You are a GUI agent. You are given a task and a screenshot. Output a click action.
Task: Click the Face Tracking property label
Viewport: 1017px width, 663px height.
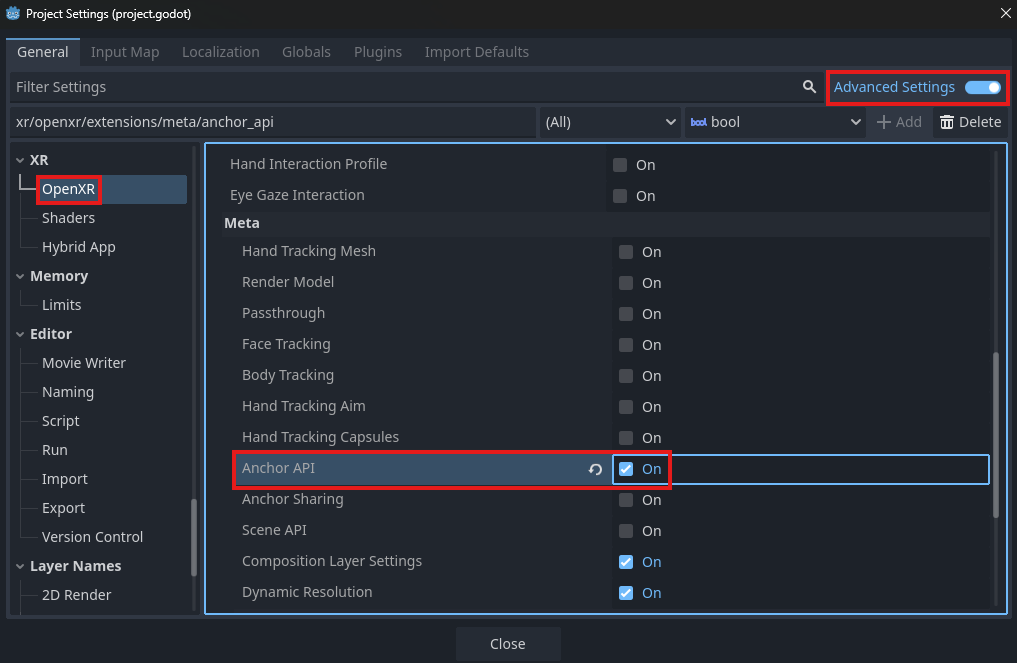tap(286, 344)
